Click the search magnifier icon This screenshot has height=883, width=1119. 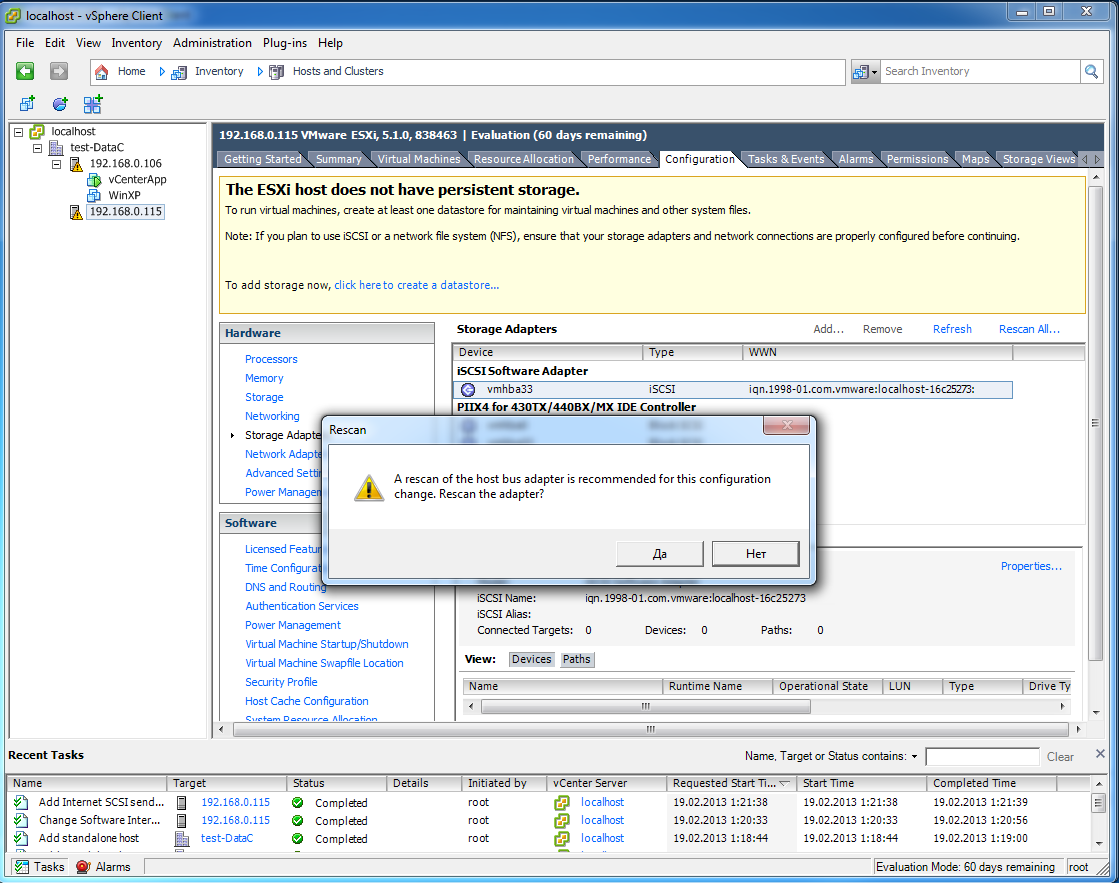pos(1091,71)
